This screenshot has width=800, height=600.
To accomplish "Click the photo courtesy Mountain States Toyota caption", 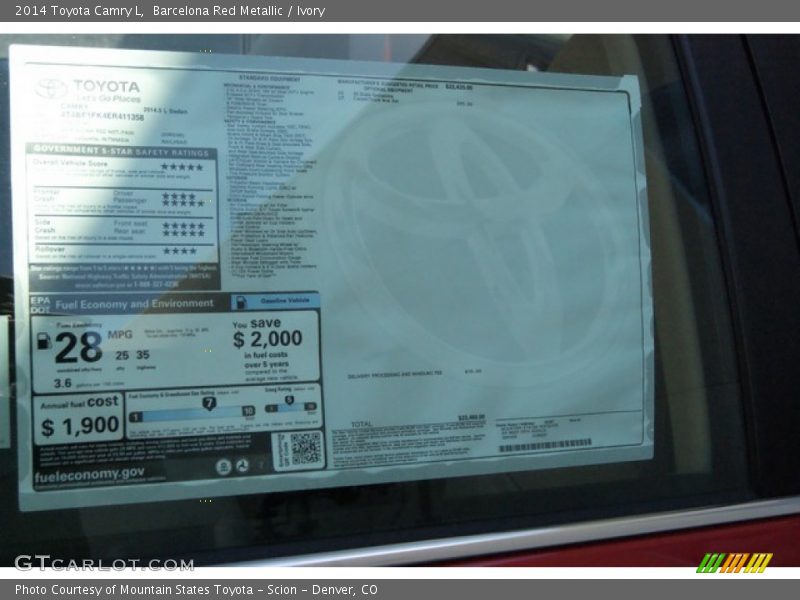I will (x=196, y=590).
